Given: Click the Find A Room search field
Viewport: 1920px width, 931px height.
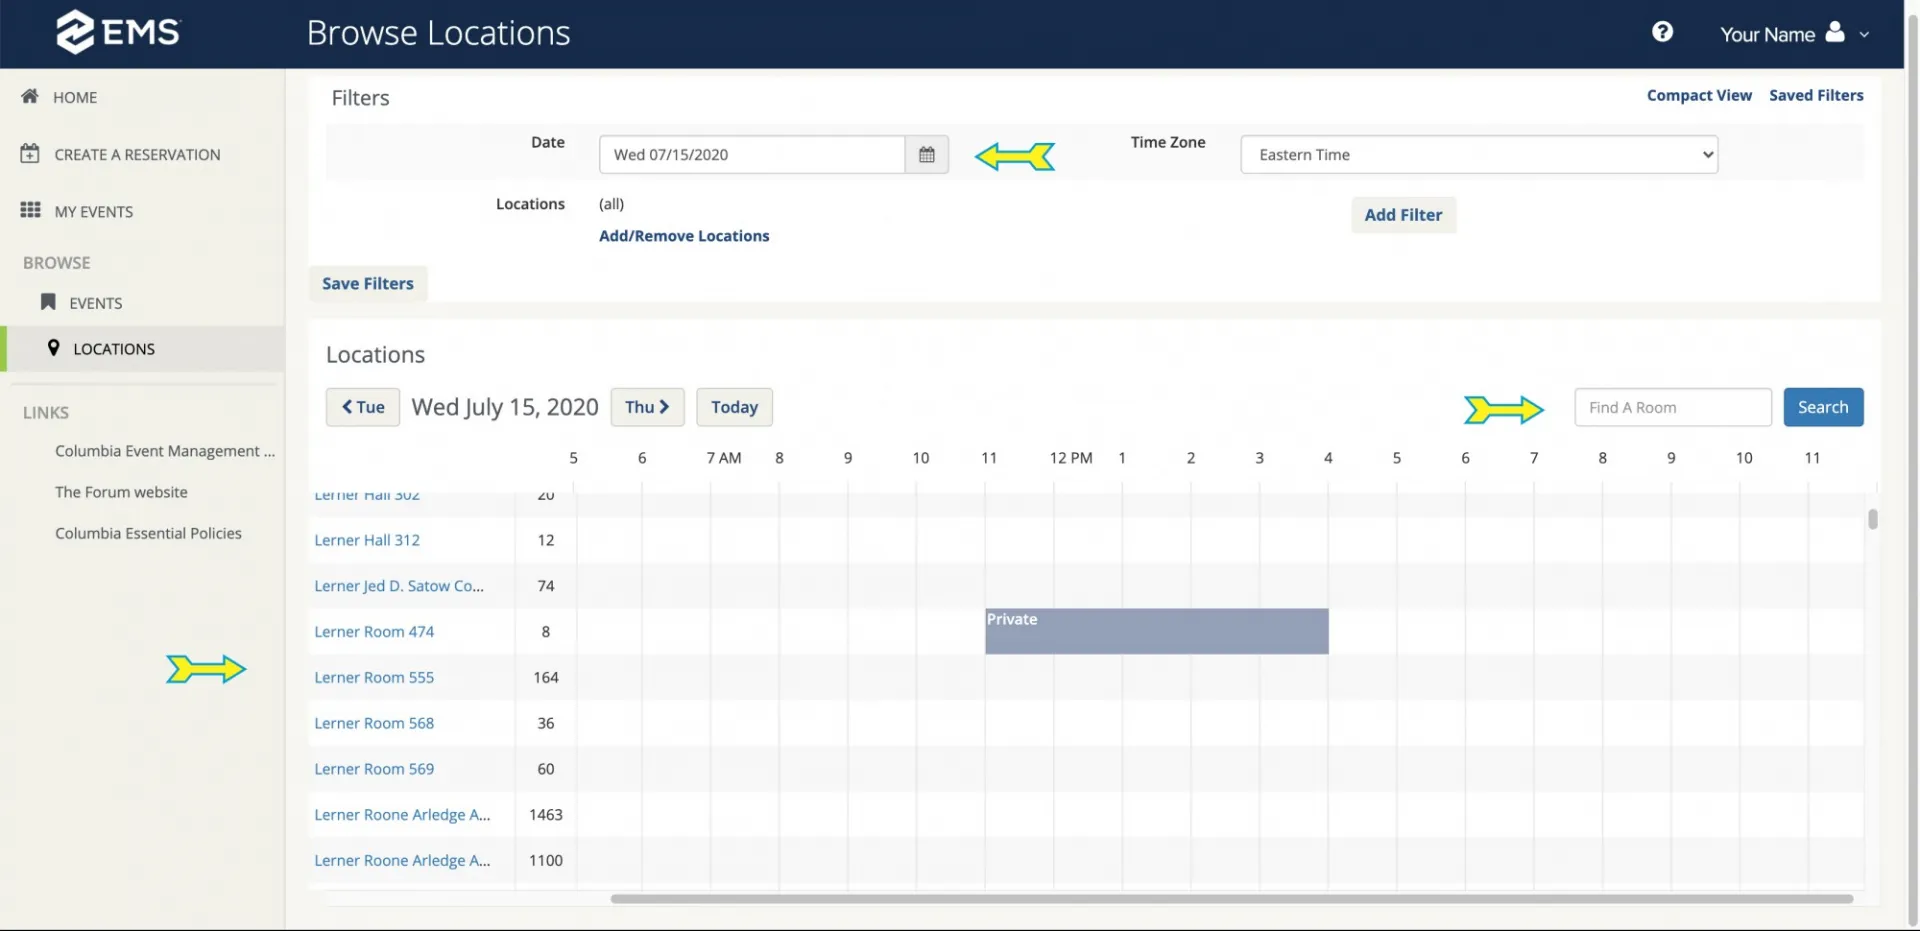Looking at the screenshot, I should [x=1672, y=407].
